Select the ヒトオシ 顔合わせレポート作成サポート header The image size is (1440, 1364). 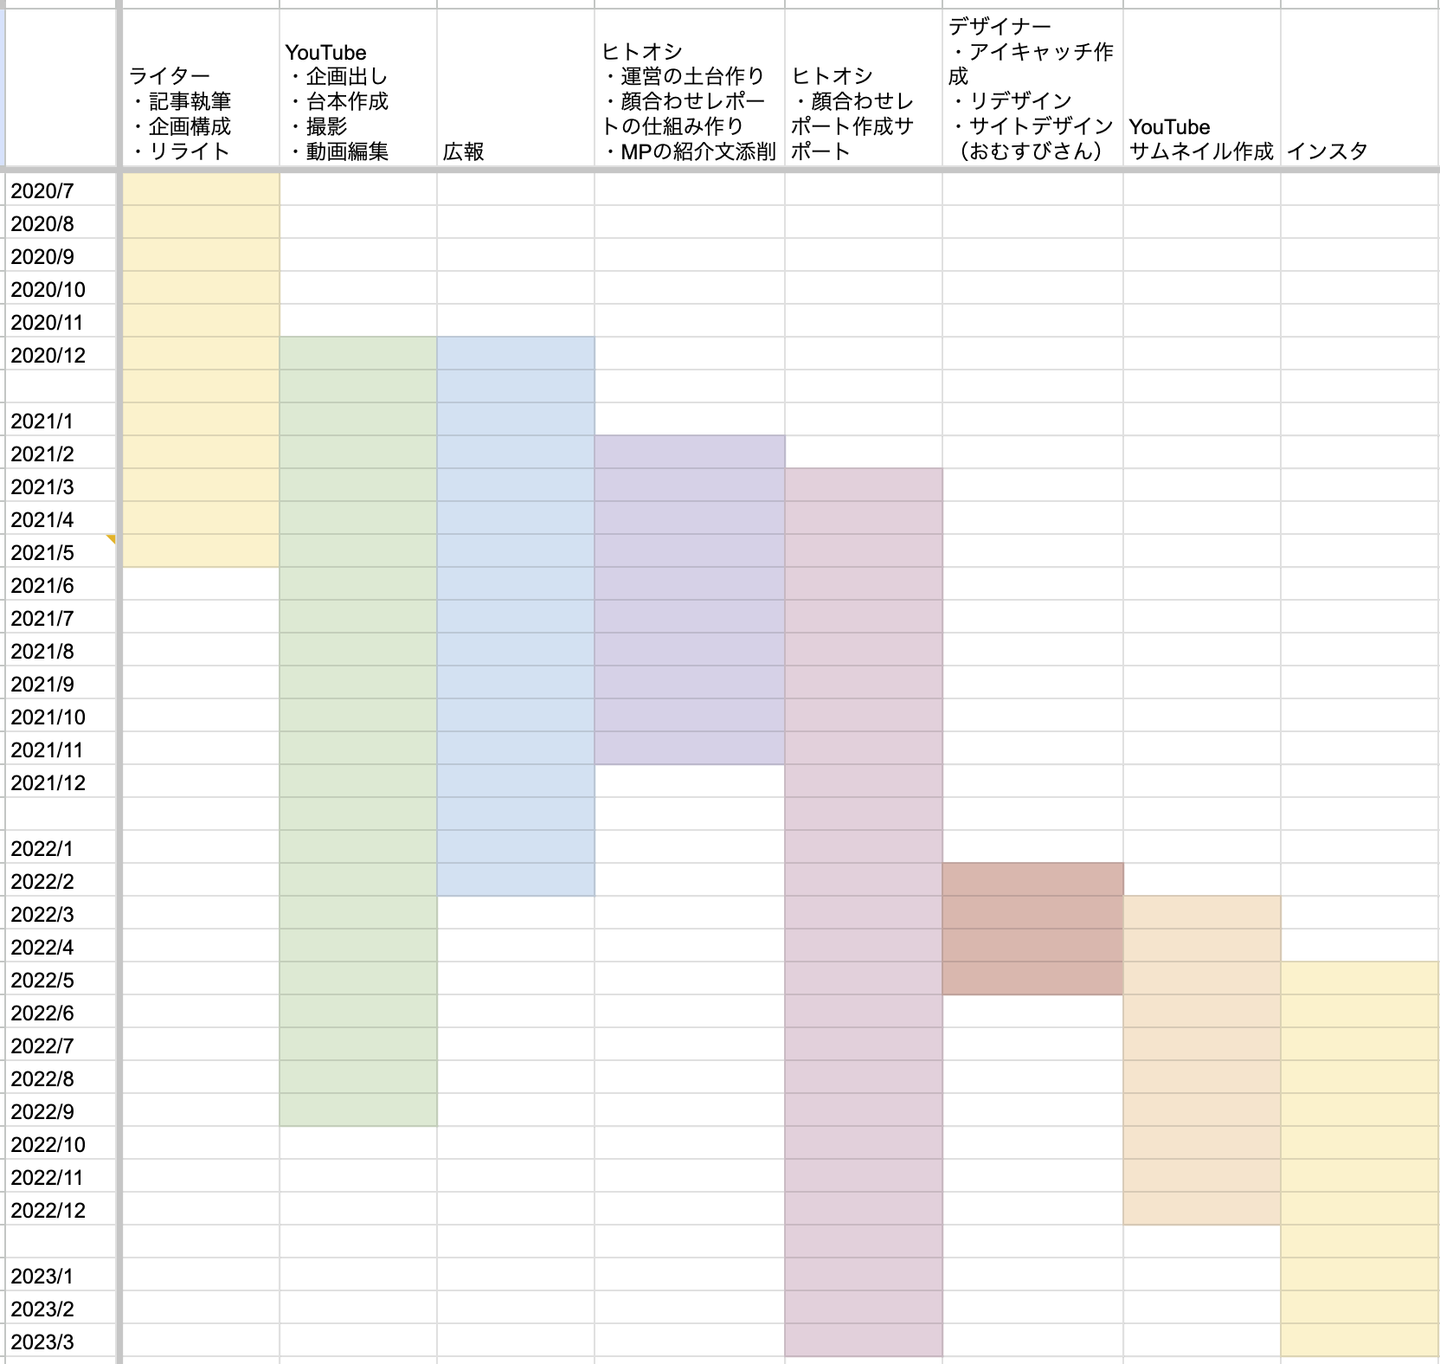pos(864,88)
